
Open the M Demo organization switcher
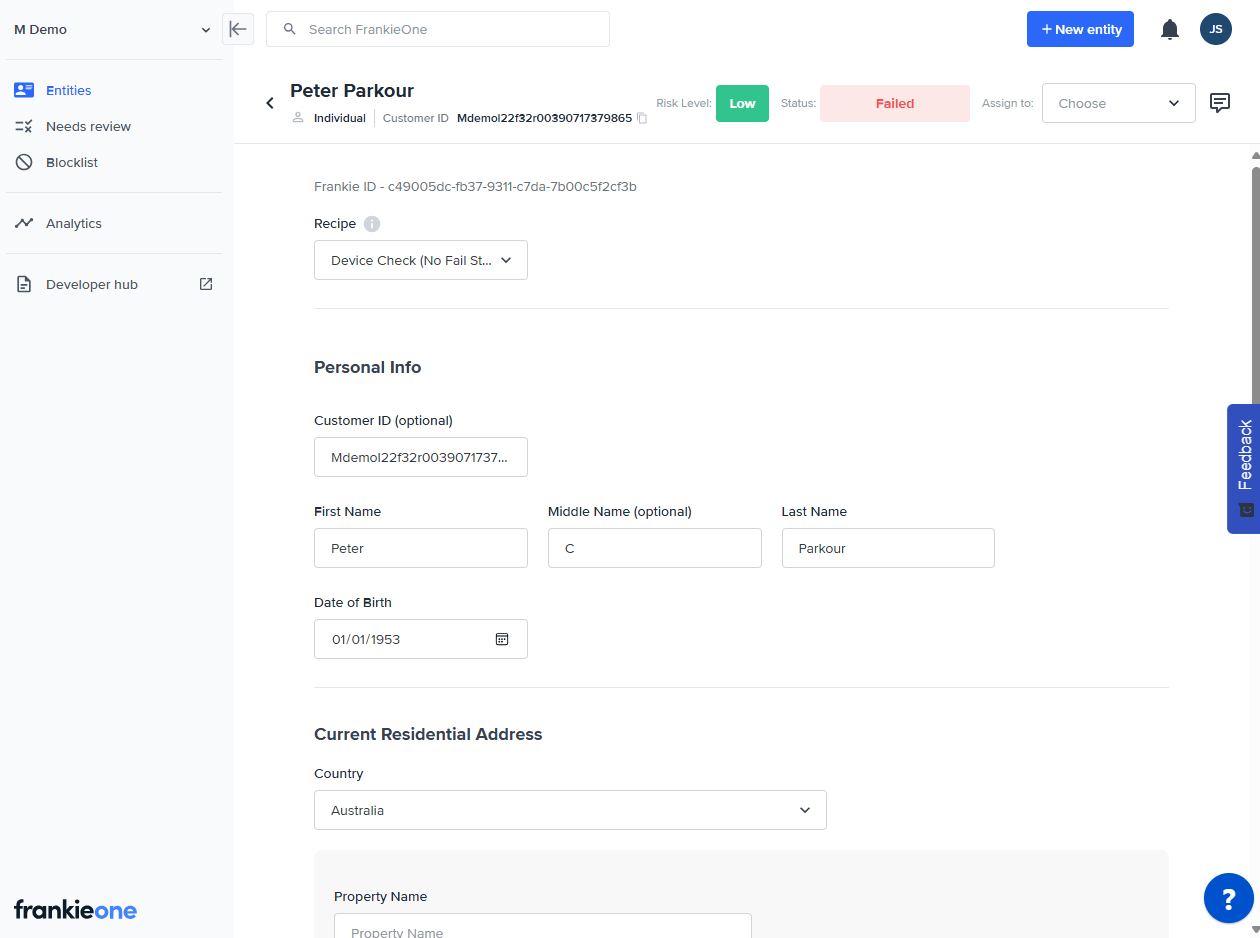(110, 29)
